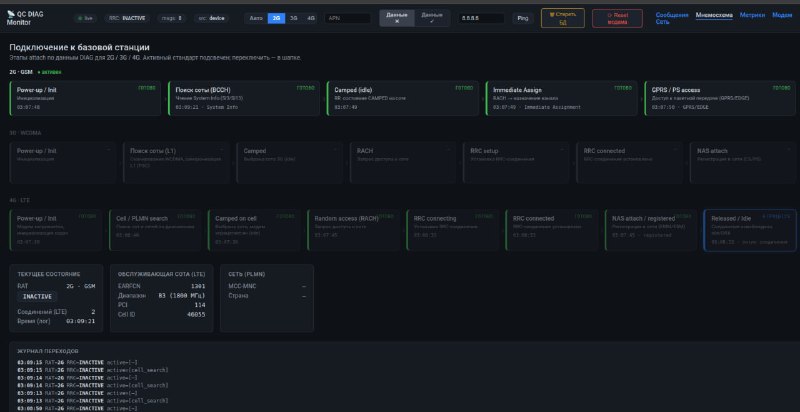
Task: Select the Auto network mode
Action: tap(256, 18)
